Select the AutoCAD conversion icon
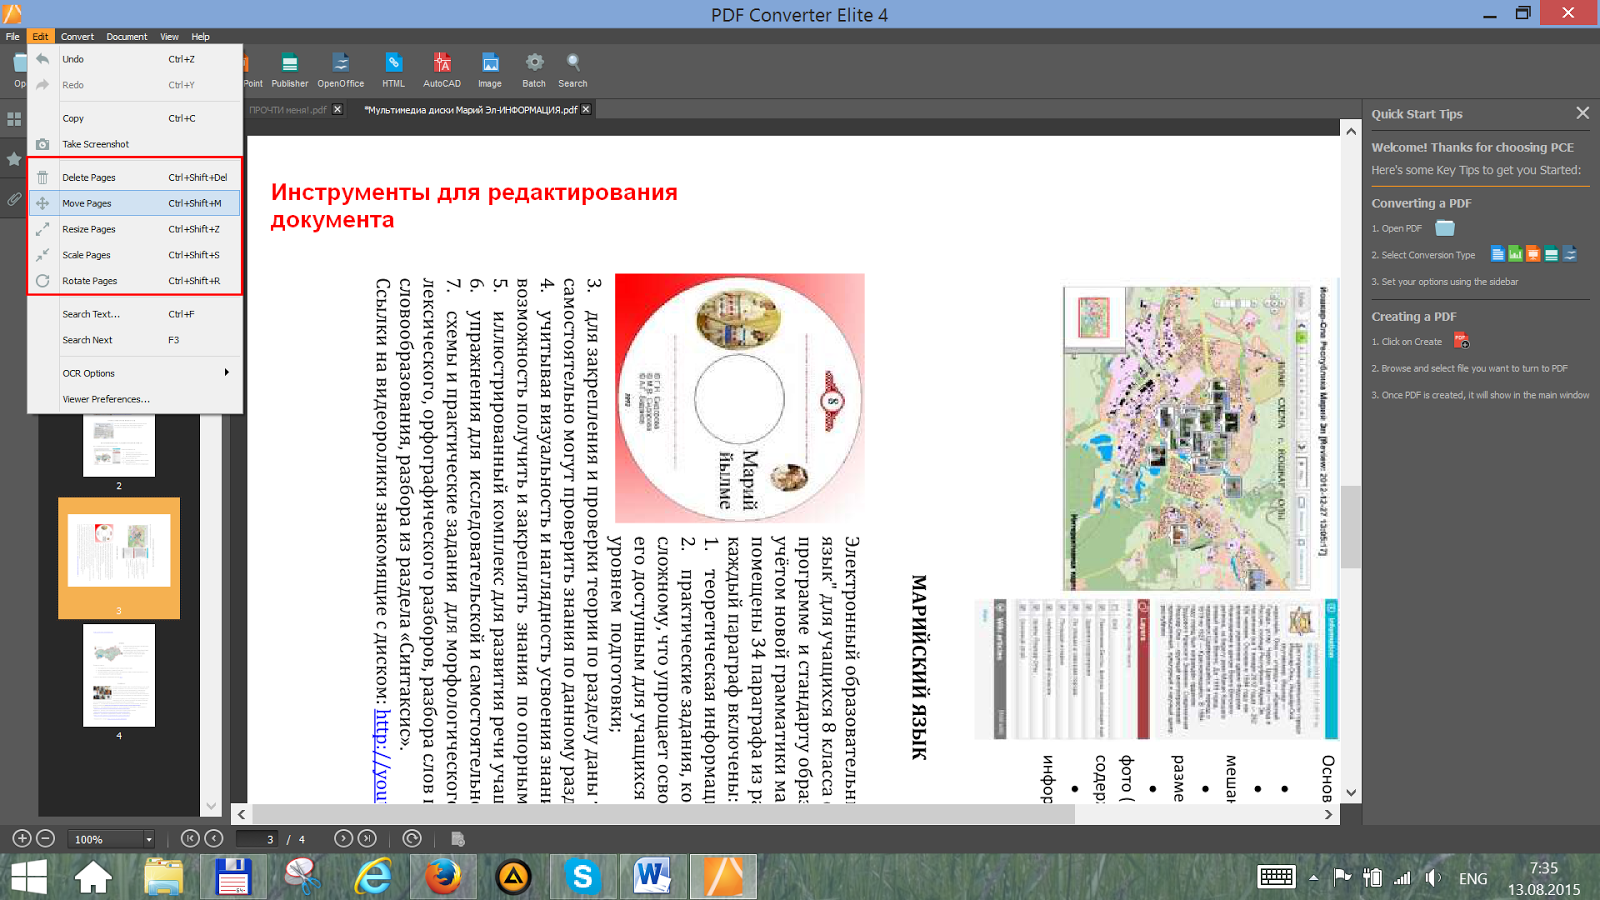The width and height of the screenshot is (1600, 900). coord(442,69)
